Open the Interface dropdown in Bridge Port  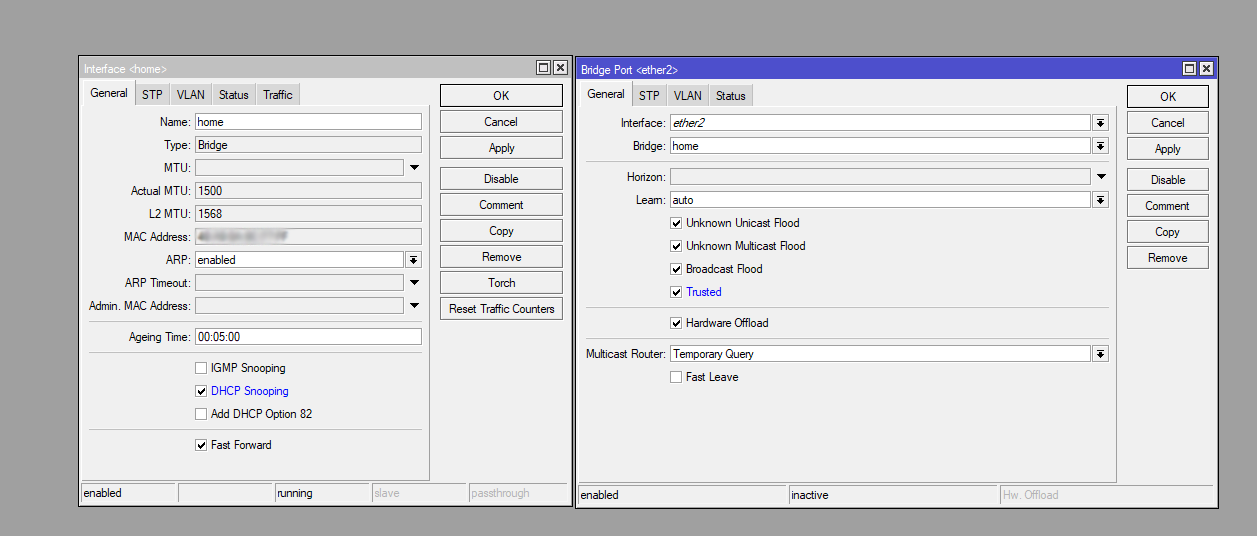point(1100,123)
